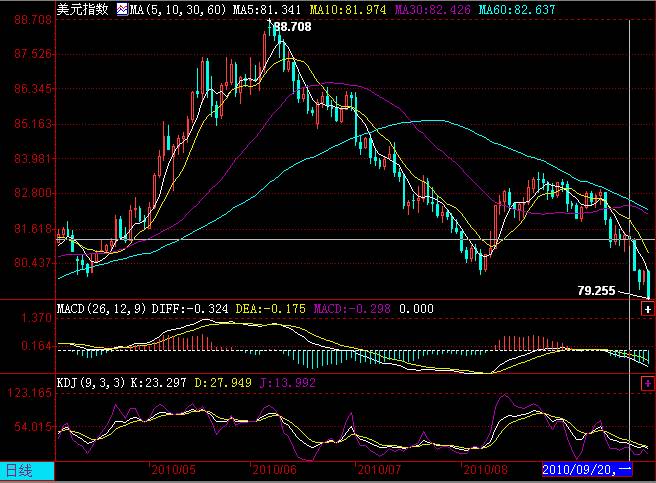Click the 2010/06 date axis marker
The height and width of the screenshot is (483, 656).
[274, 470]
